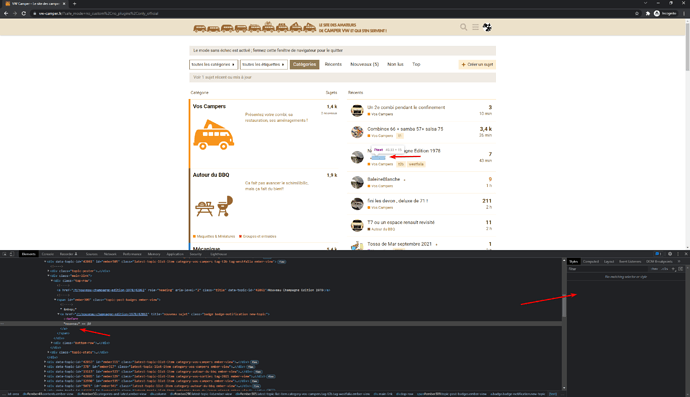Click the browser address bar URL
Viewport: 690px width, 397px height.
99,13
